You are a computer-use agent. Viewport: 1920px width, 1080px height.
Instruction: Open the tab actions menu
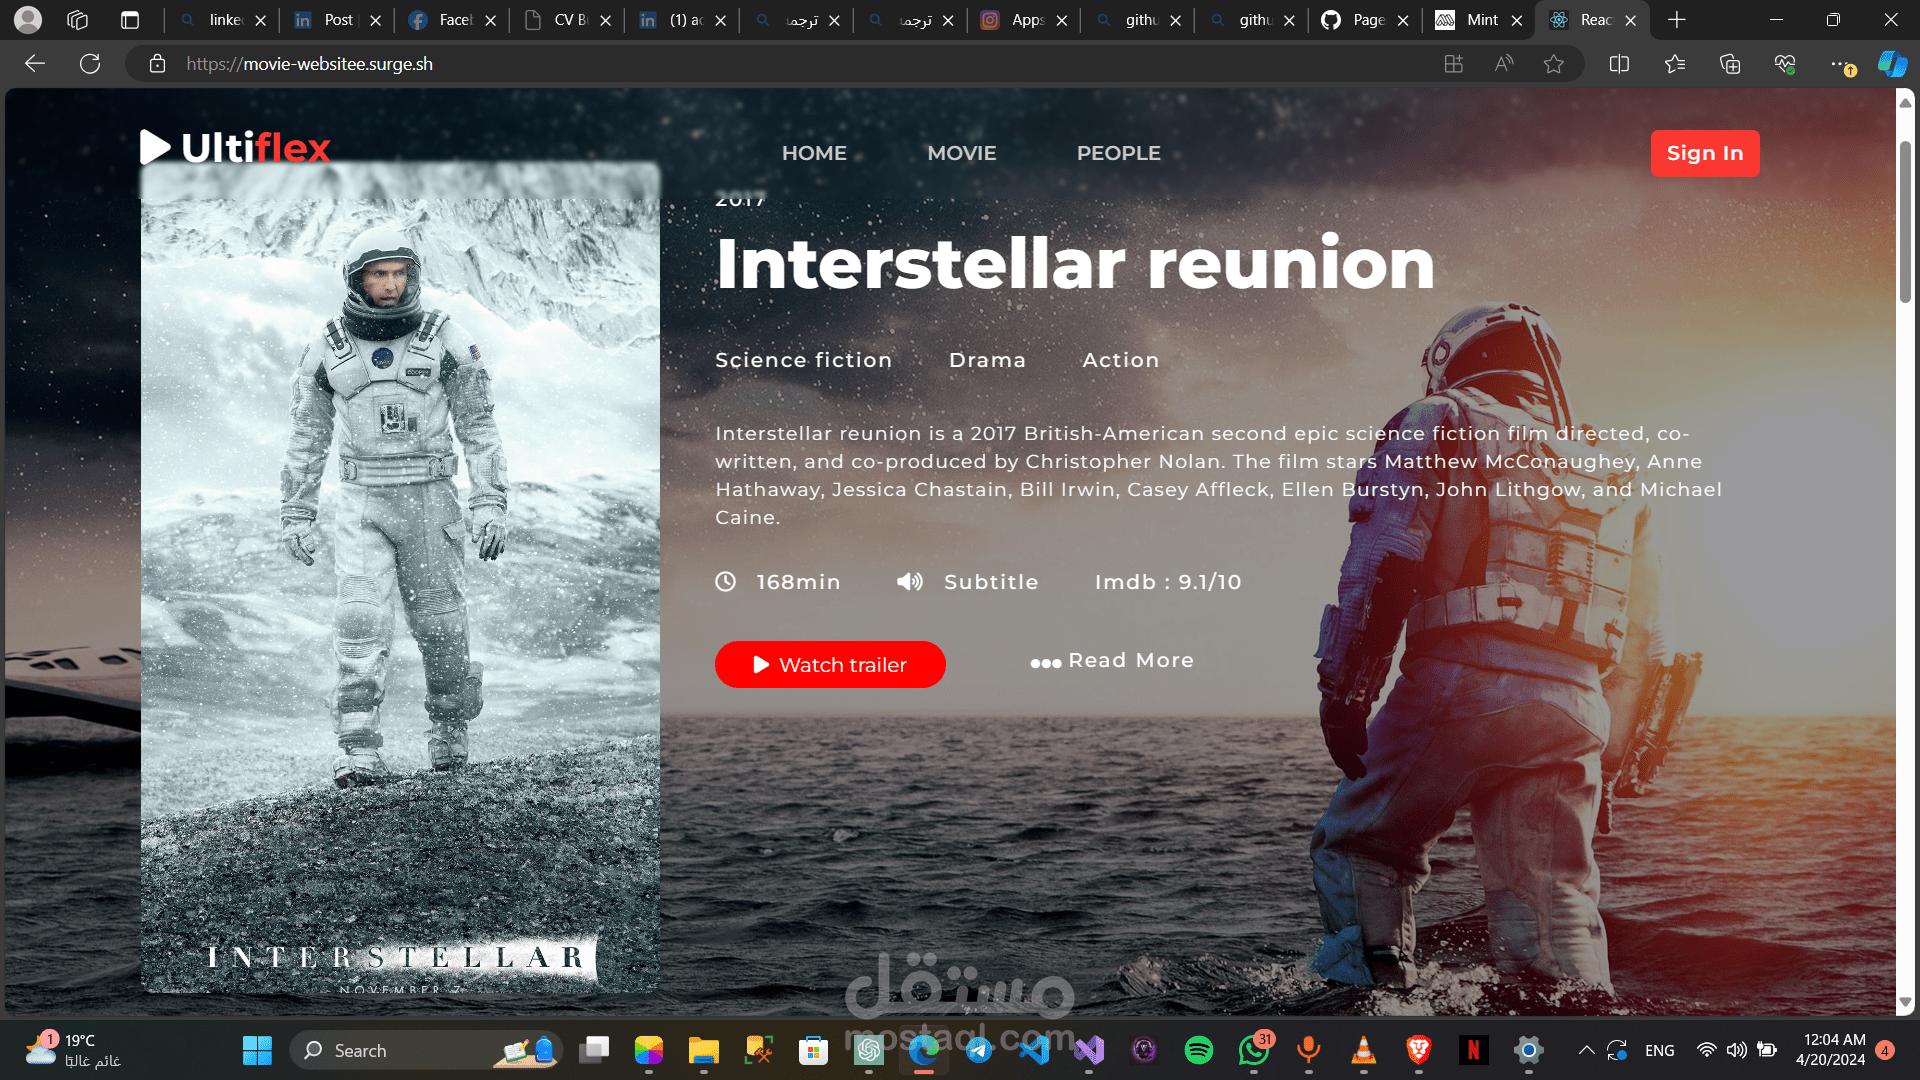pyautogui.click(x=130, y=20)
